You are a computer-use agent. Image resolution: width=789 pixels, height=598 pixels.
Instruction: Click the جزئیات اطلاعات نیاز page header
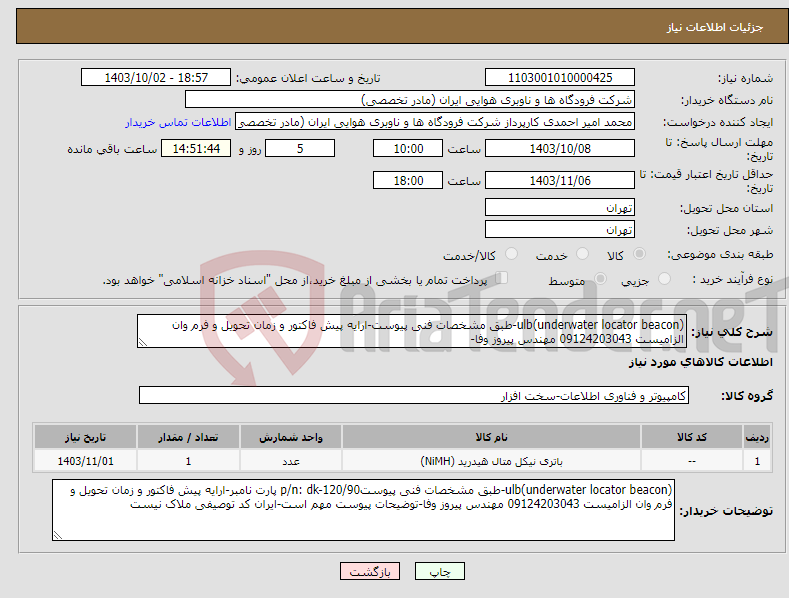[x=715, y=27]
